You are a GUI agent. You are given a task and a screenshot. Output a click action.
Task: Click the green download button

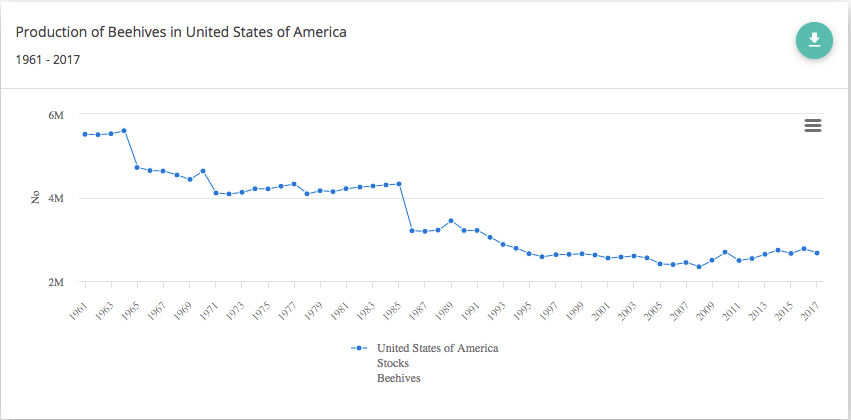(814, 40)
